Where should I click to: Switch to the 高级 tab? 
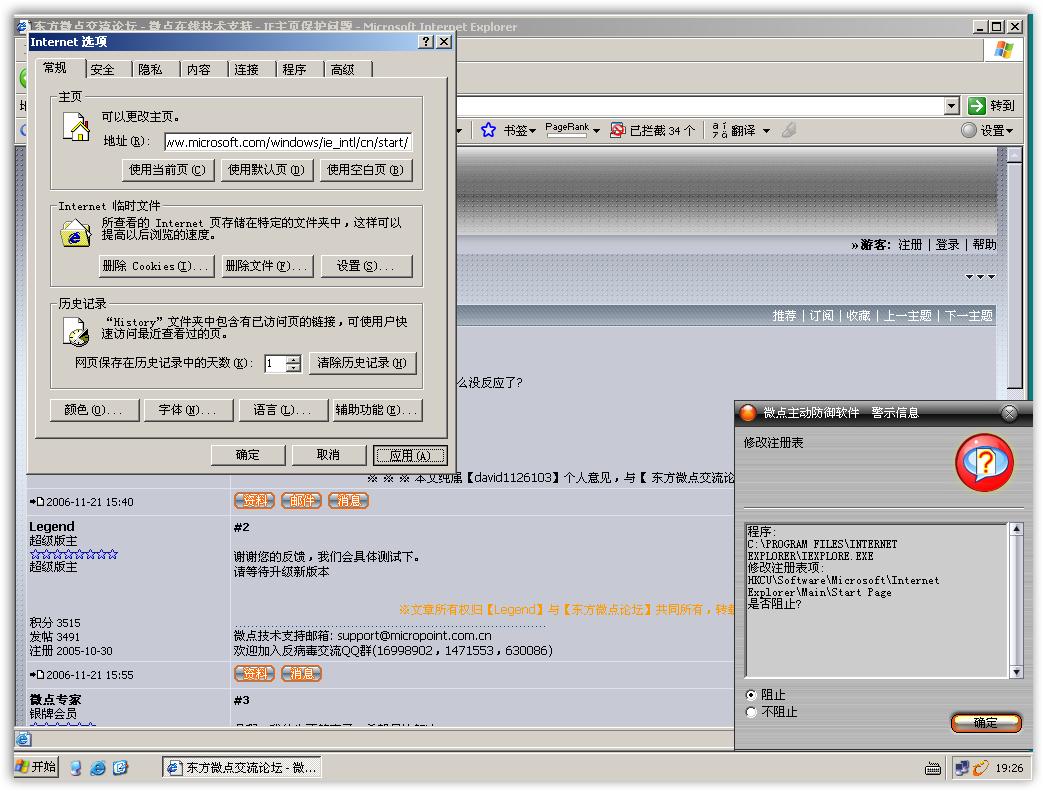click(342, 69)
